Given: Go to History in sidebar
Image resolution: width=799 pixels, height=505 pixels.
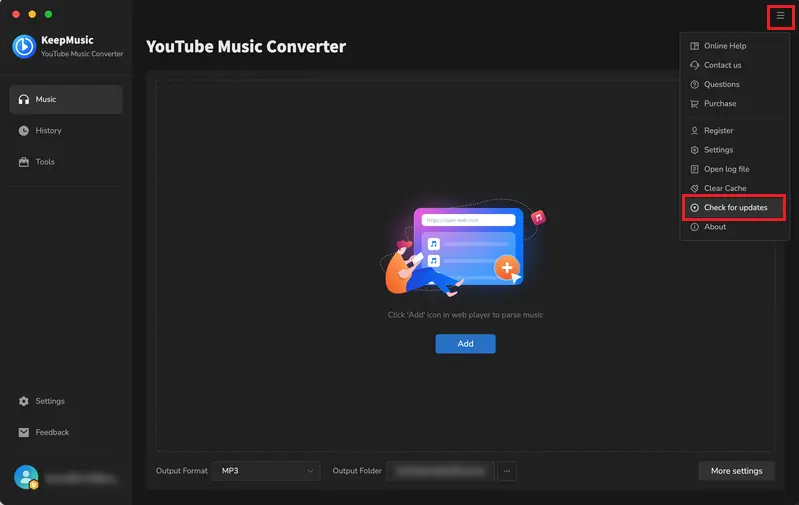Looking at the screenshot, I should coord(66,131).
